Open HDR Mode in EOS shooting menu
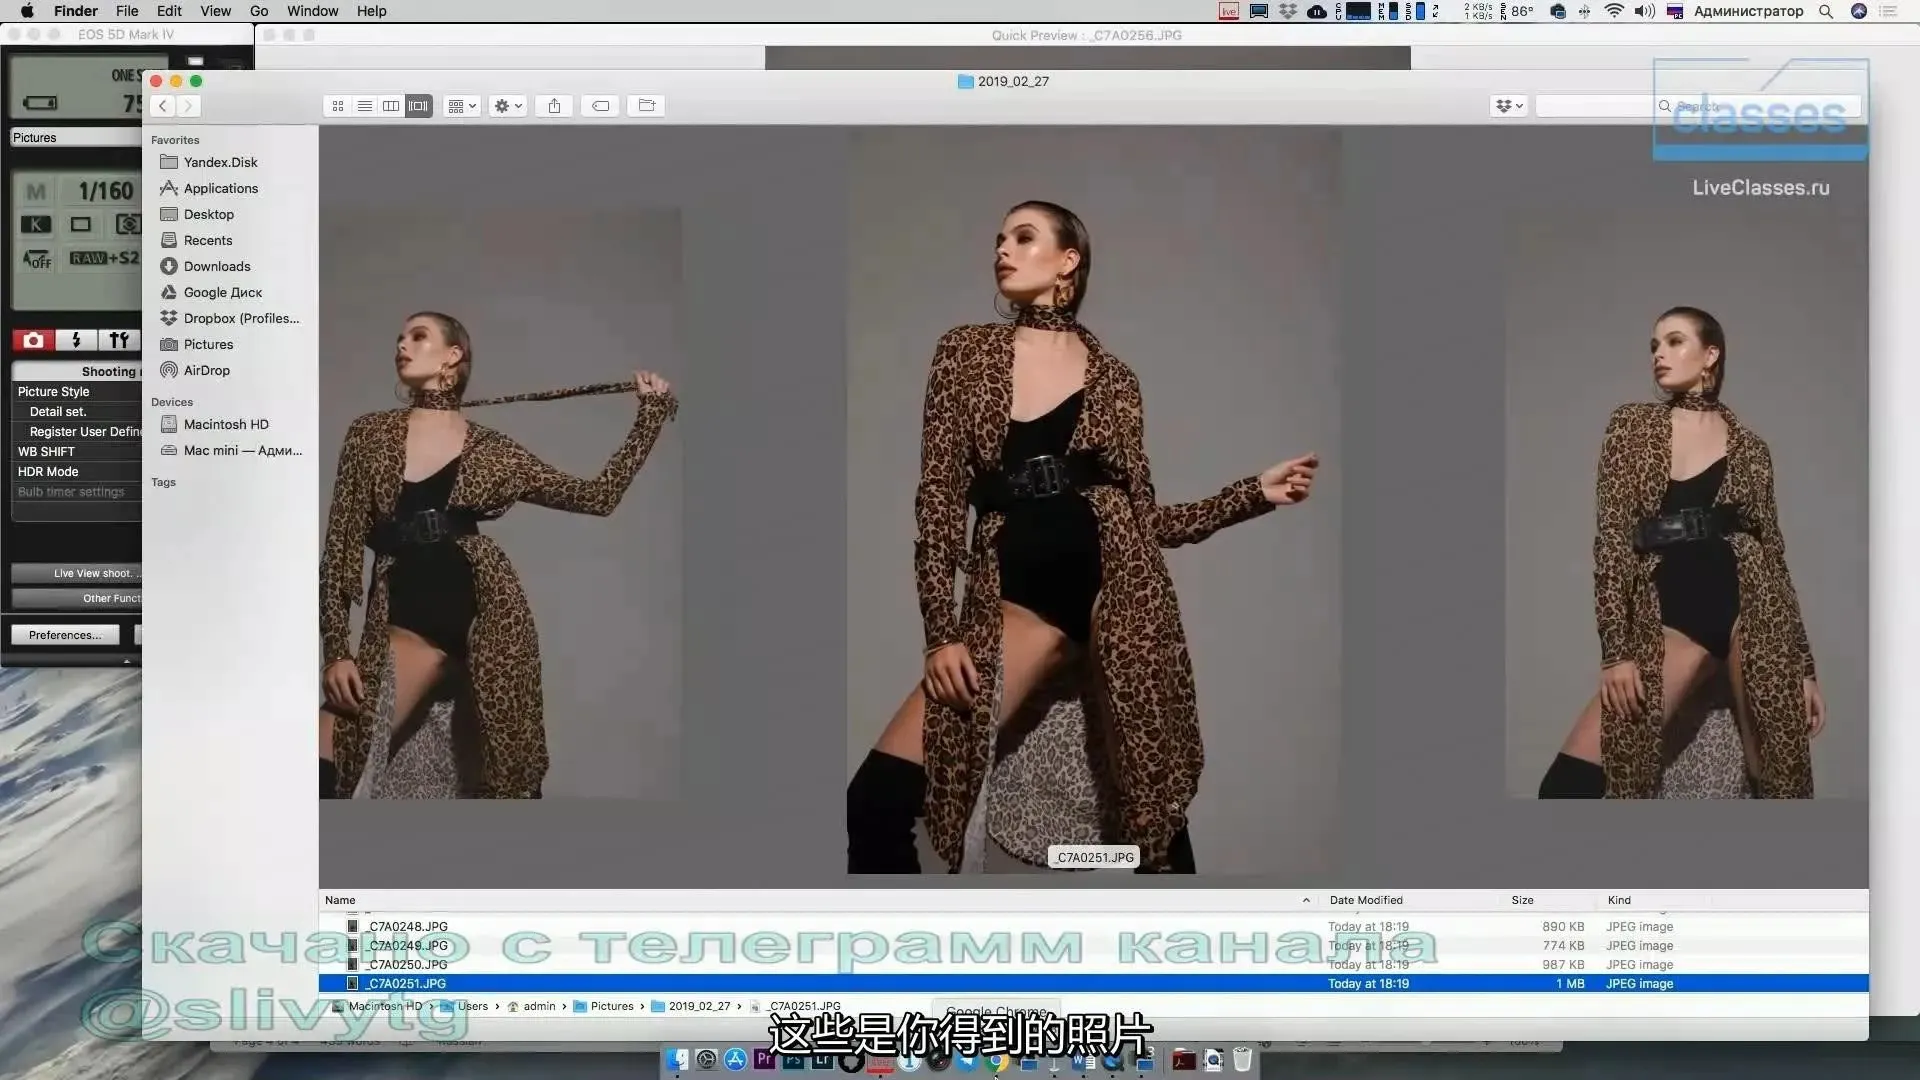Screen dimensions: 1920x1080 [x=77, y=472]
